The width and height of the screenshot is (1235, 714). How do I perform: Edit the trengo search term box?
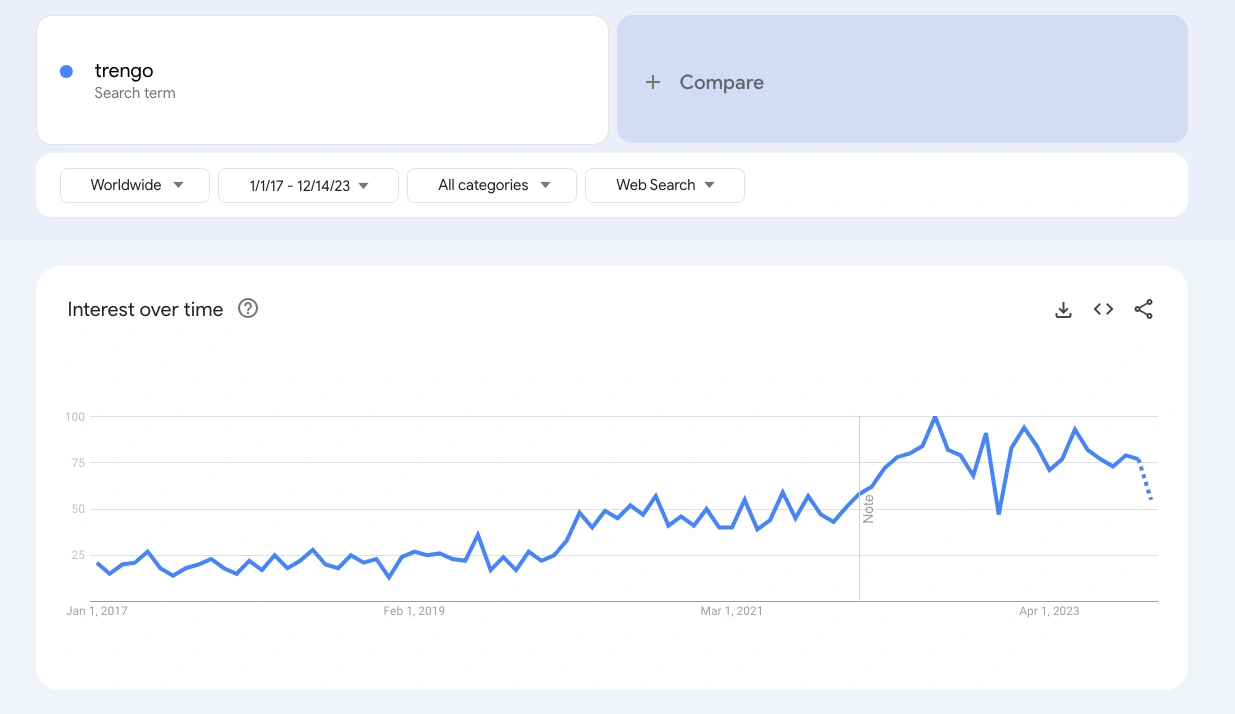coord(322,80)
